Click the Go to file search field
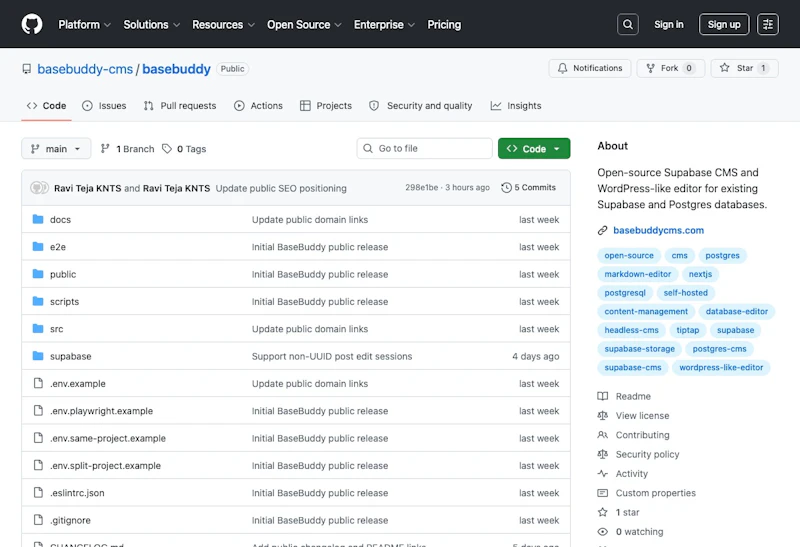 424,148
